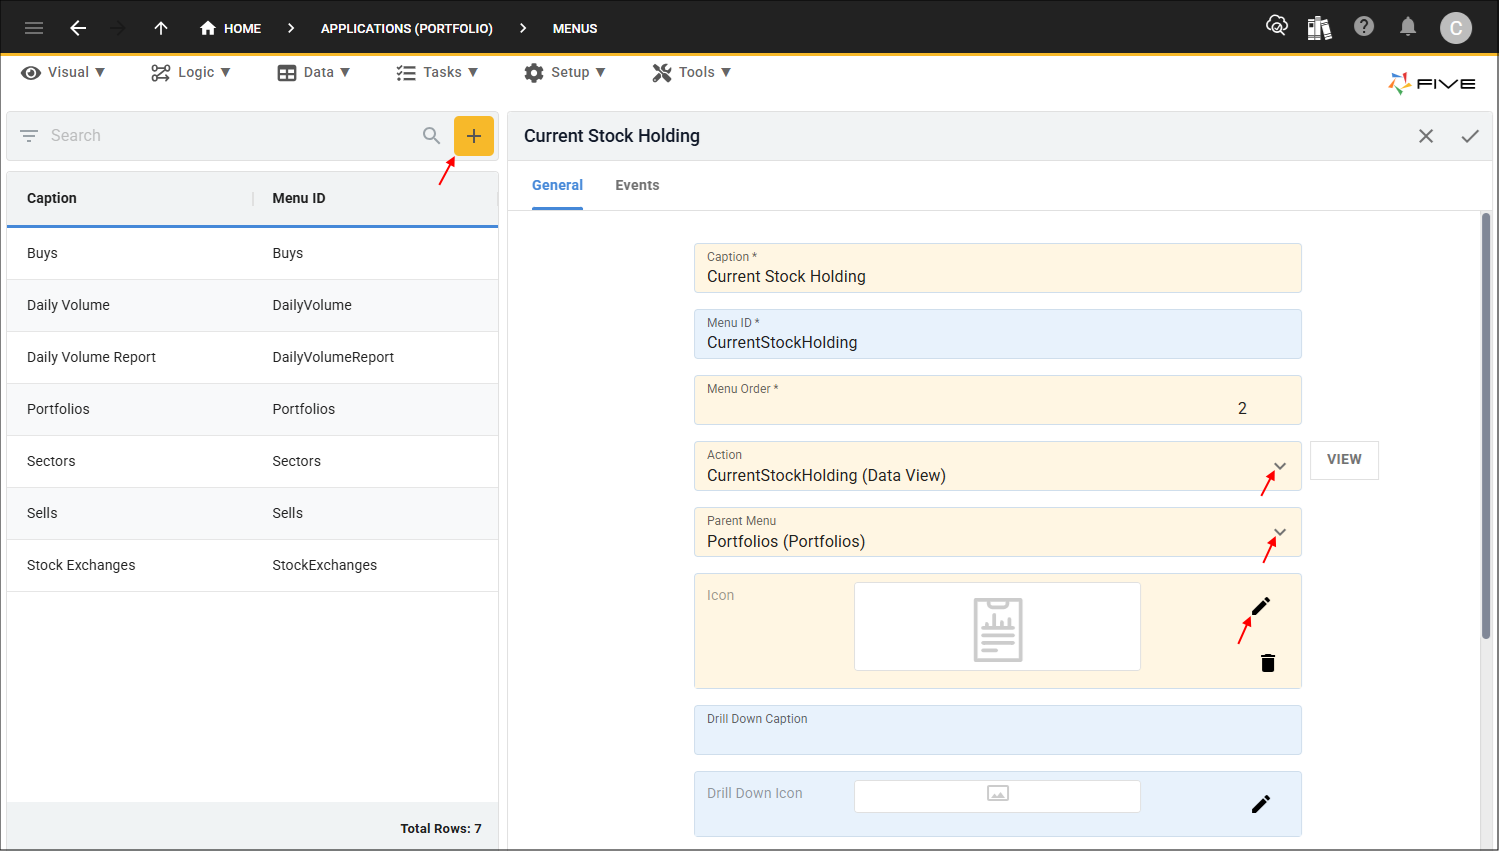The height and width of the screenshot is (851, 1499).
Task: Click the Drill Down Caption field
Action: [998, 730]
